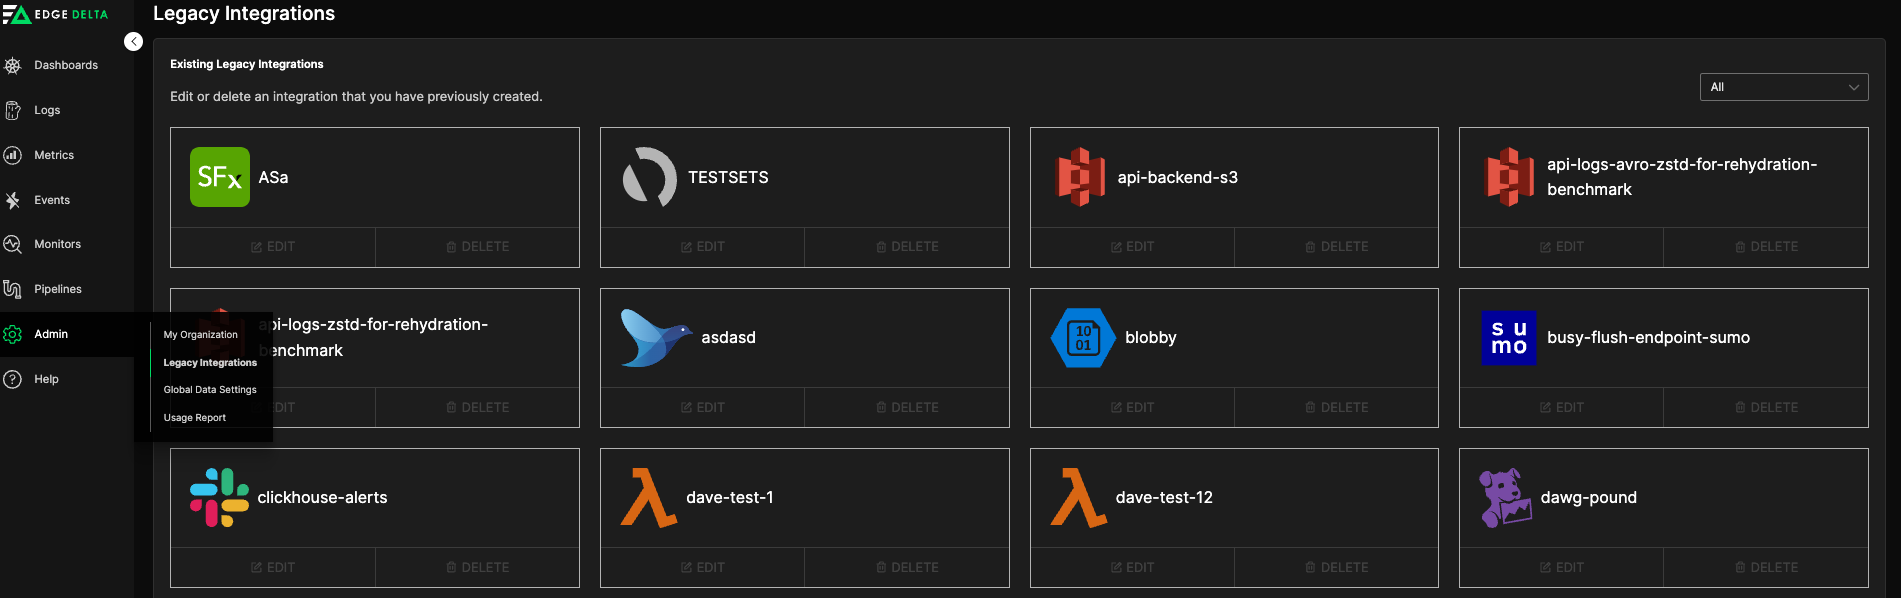Click the Monitors sidebar icon
Screen dimensions: 1901x598
(13, 244)
